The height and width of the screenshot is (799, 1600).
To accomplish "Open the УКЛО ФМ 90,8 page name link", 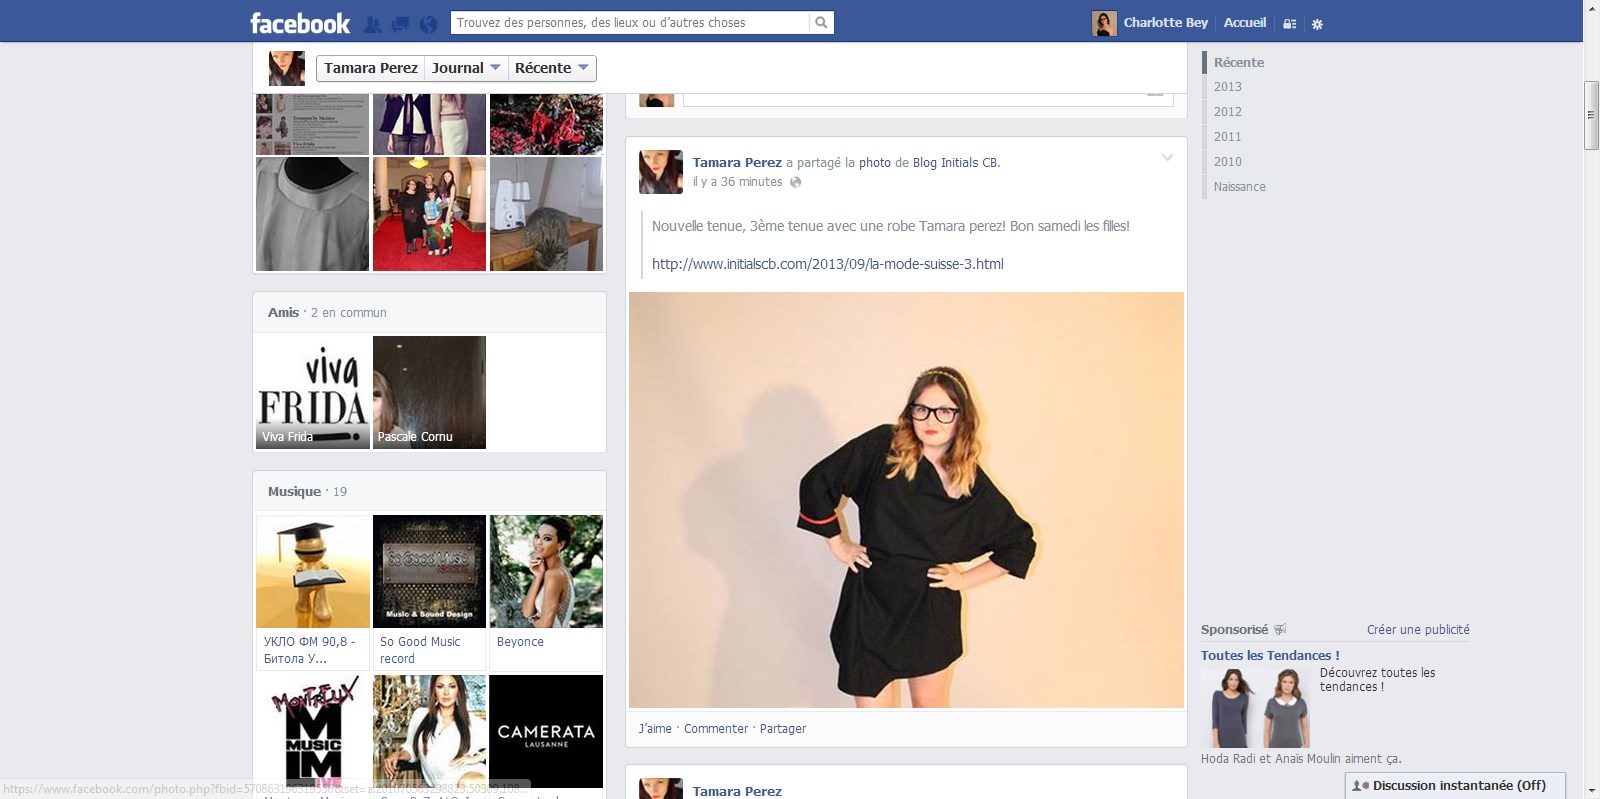I will [x=310, y=650].
